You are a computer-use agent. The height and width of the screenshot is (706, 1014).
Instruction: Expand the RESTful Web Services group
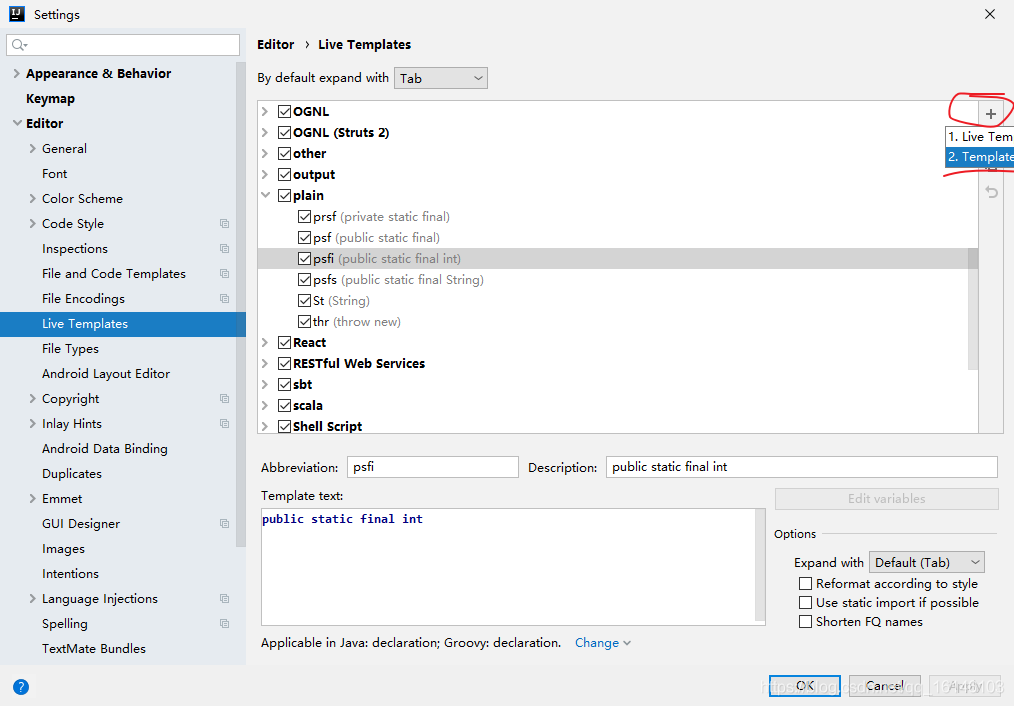[x=264, y=363]
